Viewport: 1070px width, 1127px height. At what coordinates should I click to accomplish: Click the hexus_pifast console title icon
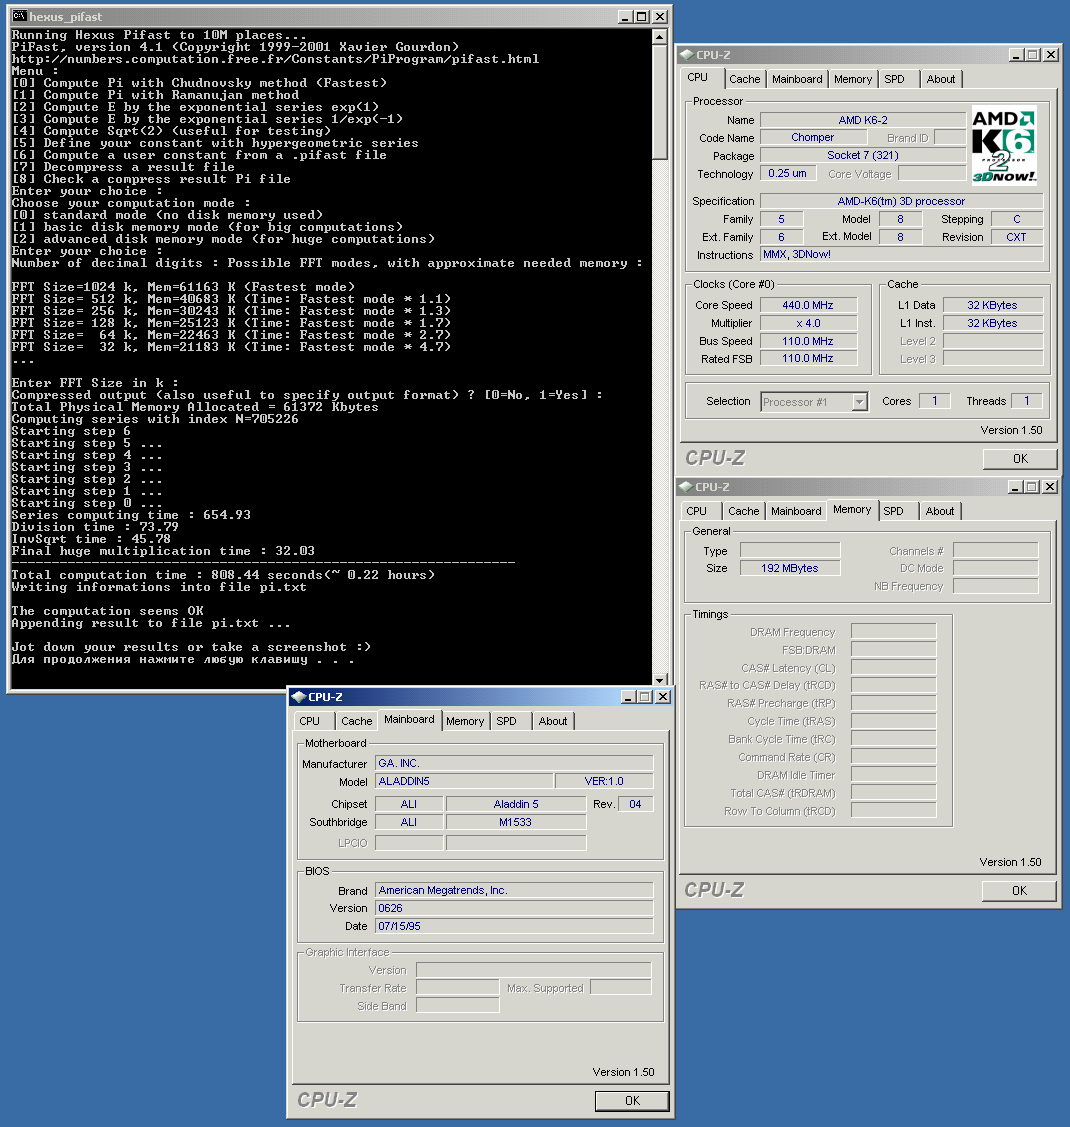pos(19,16)
